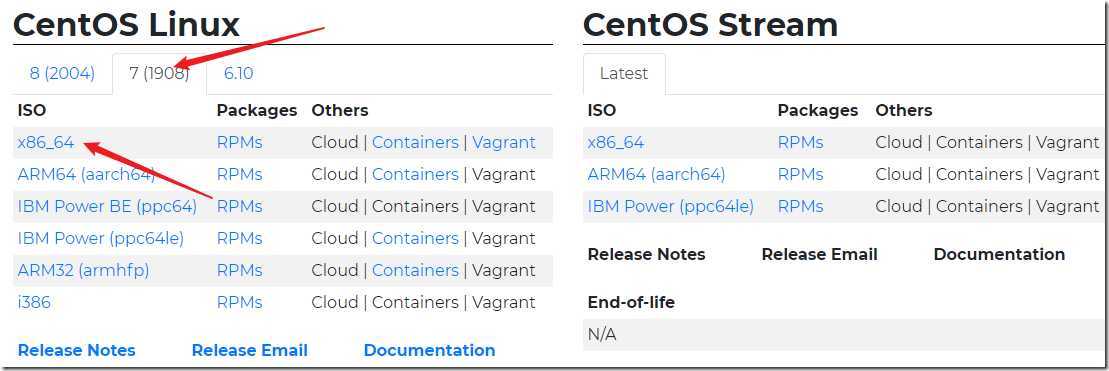Open RPMs link in CentOS Stream ARM64 row
This screenshot has width=1109, height=371.
tap(801, 175)
